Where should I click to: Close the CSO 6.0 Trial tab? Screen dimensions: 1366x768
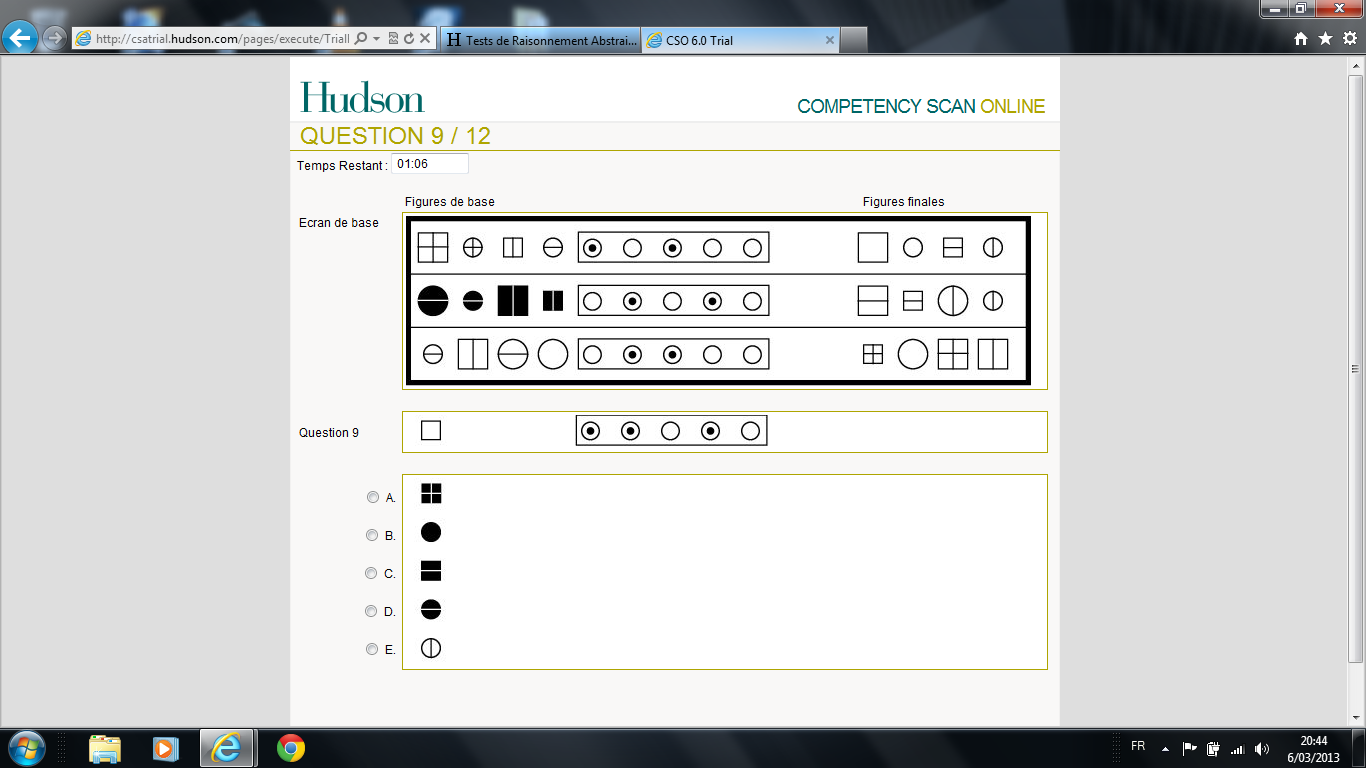point(829,40)
